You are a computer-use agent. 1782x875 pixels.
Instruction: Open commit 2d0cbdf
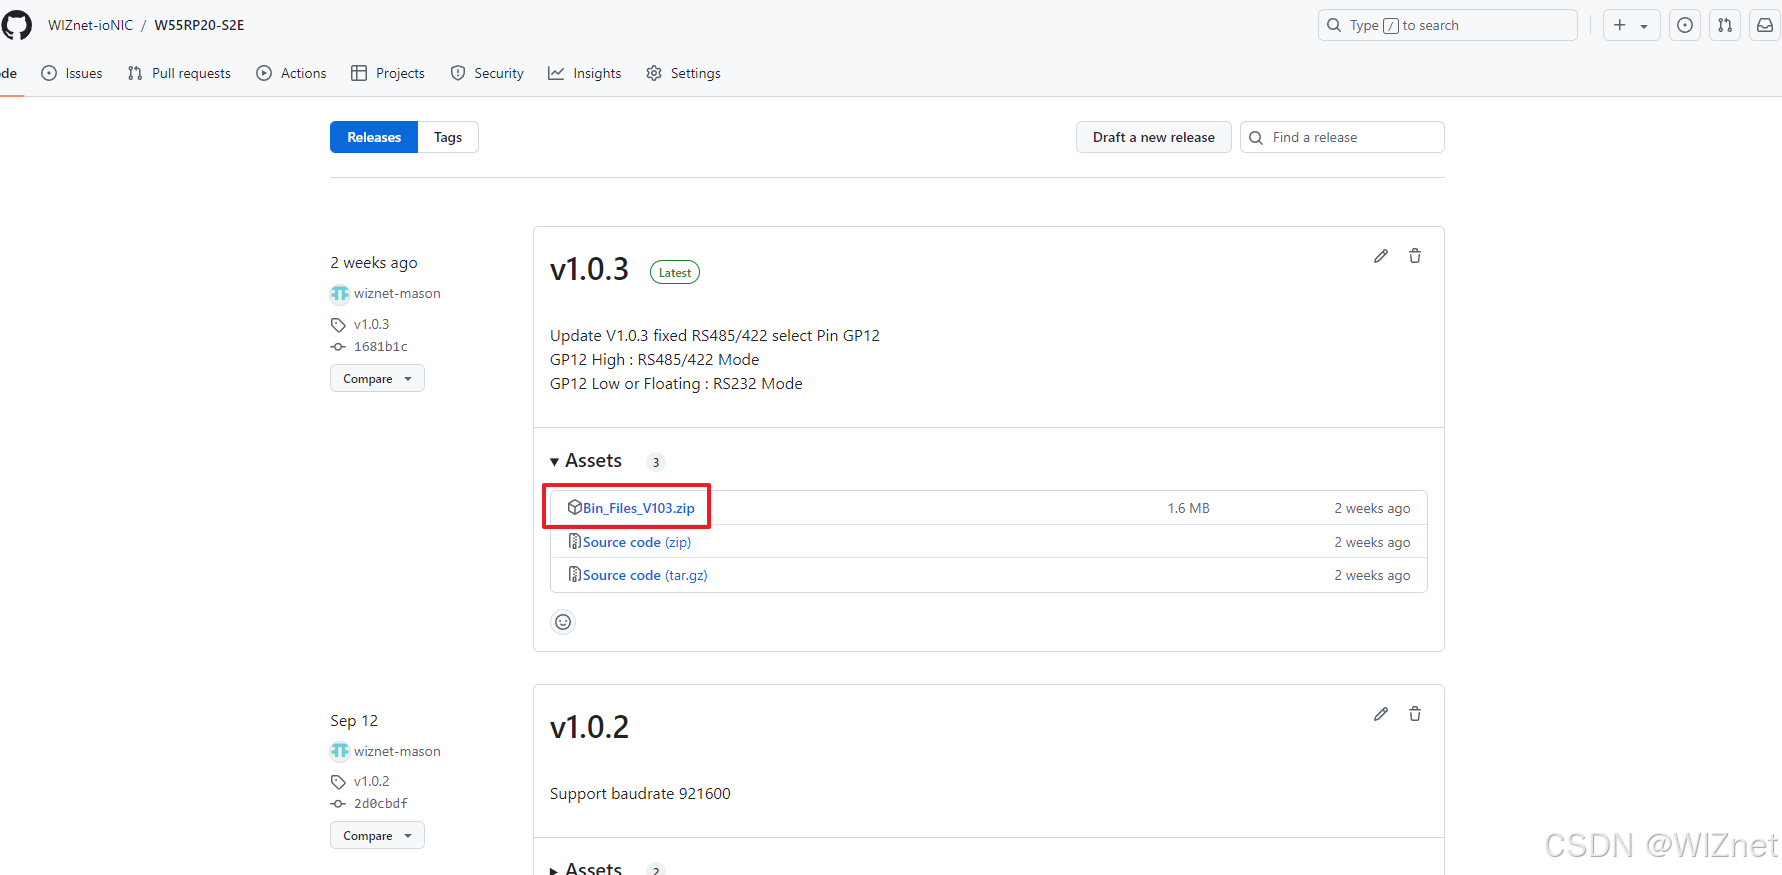coord(380,803)
